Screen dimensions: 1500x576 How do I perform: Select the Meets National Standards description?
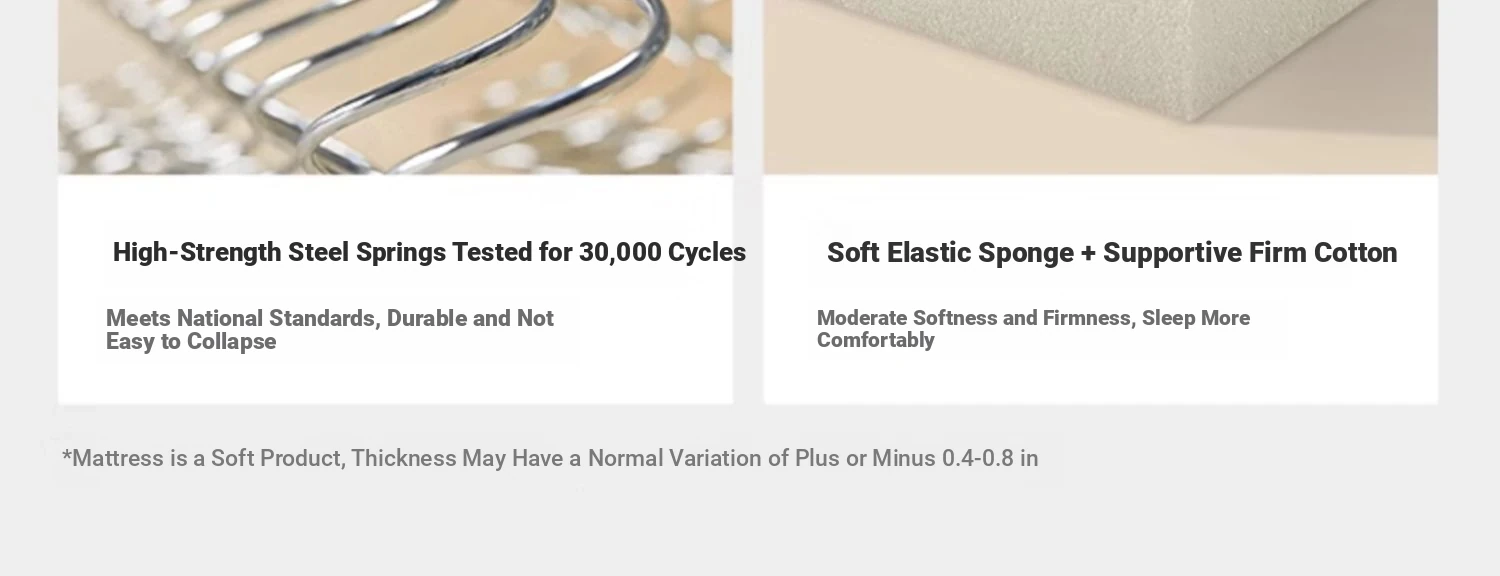pos(329,330)
